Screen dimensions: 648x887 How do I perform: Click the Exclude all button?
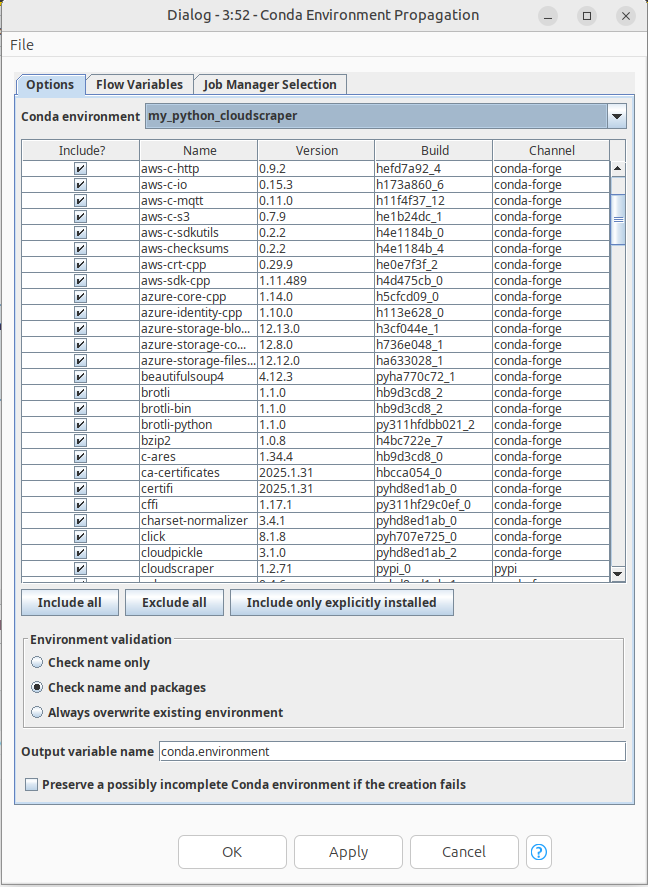tap(174, 602)
